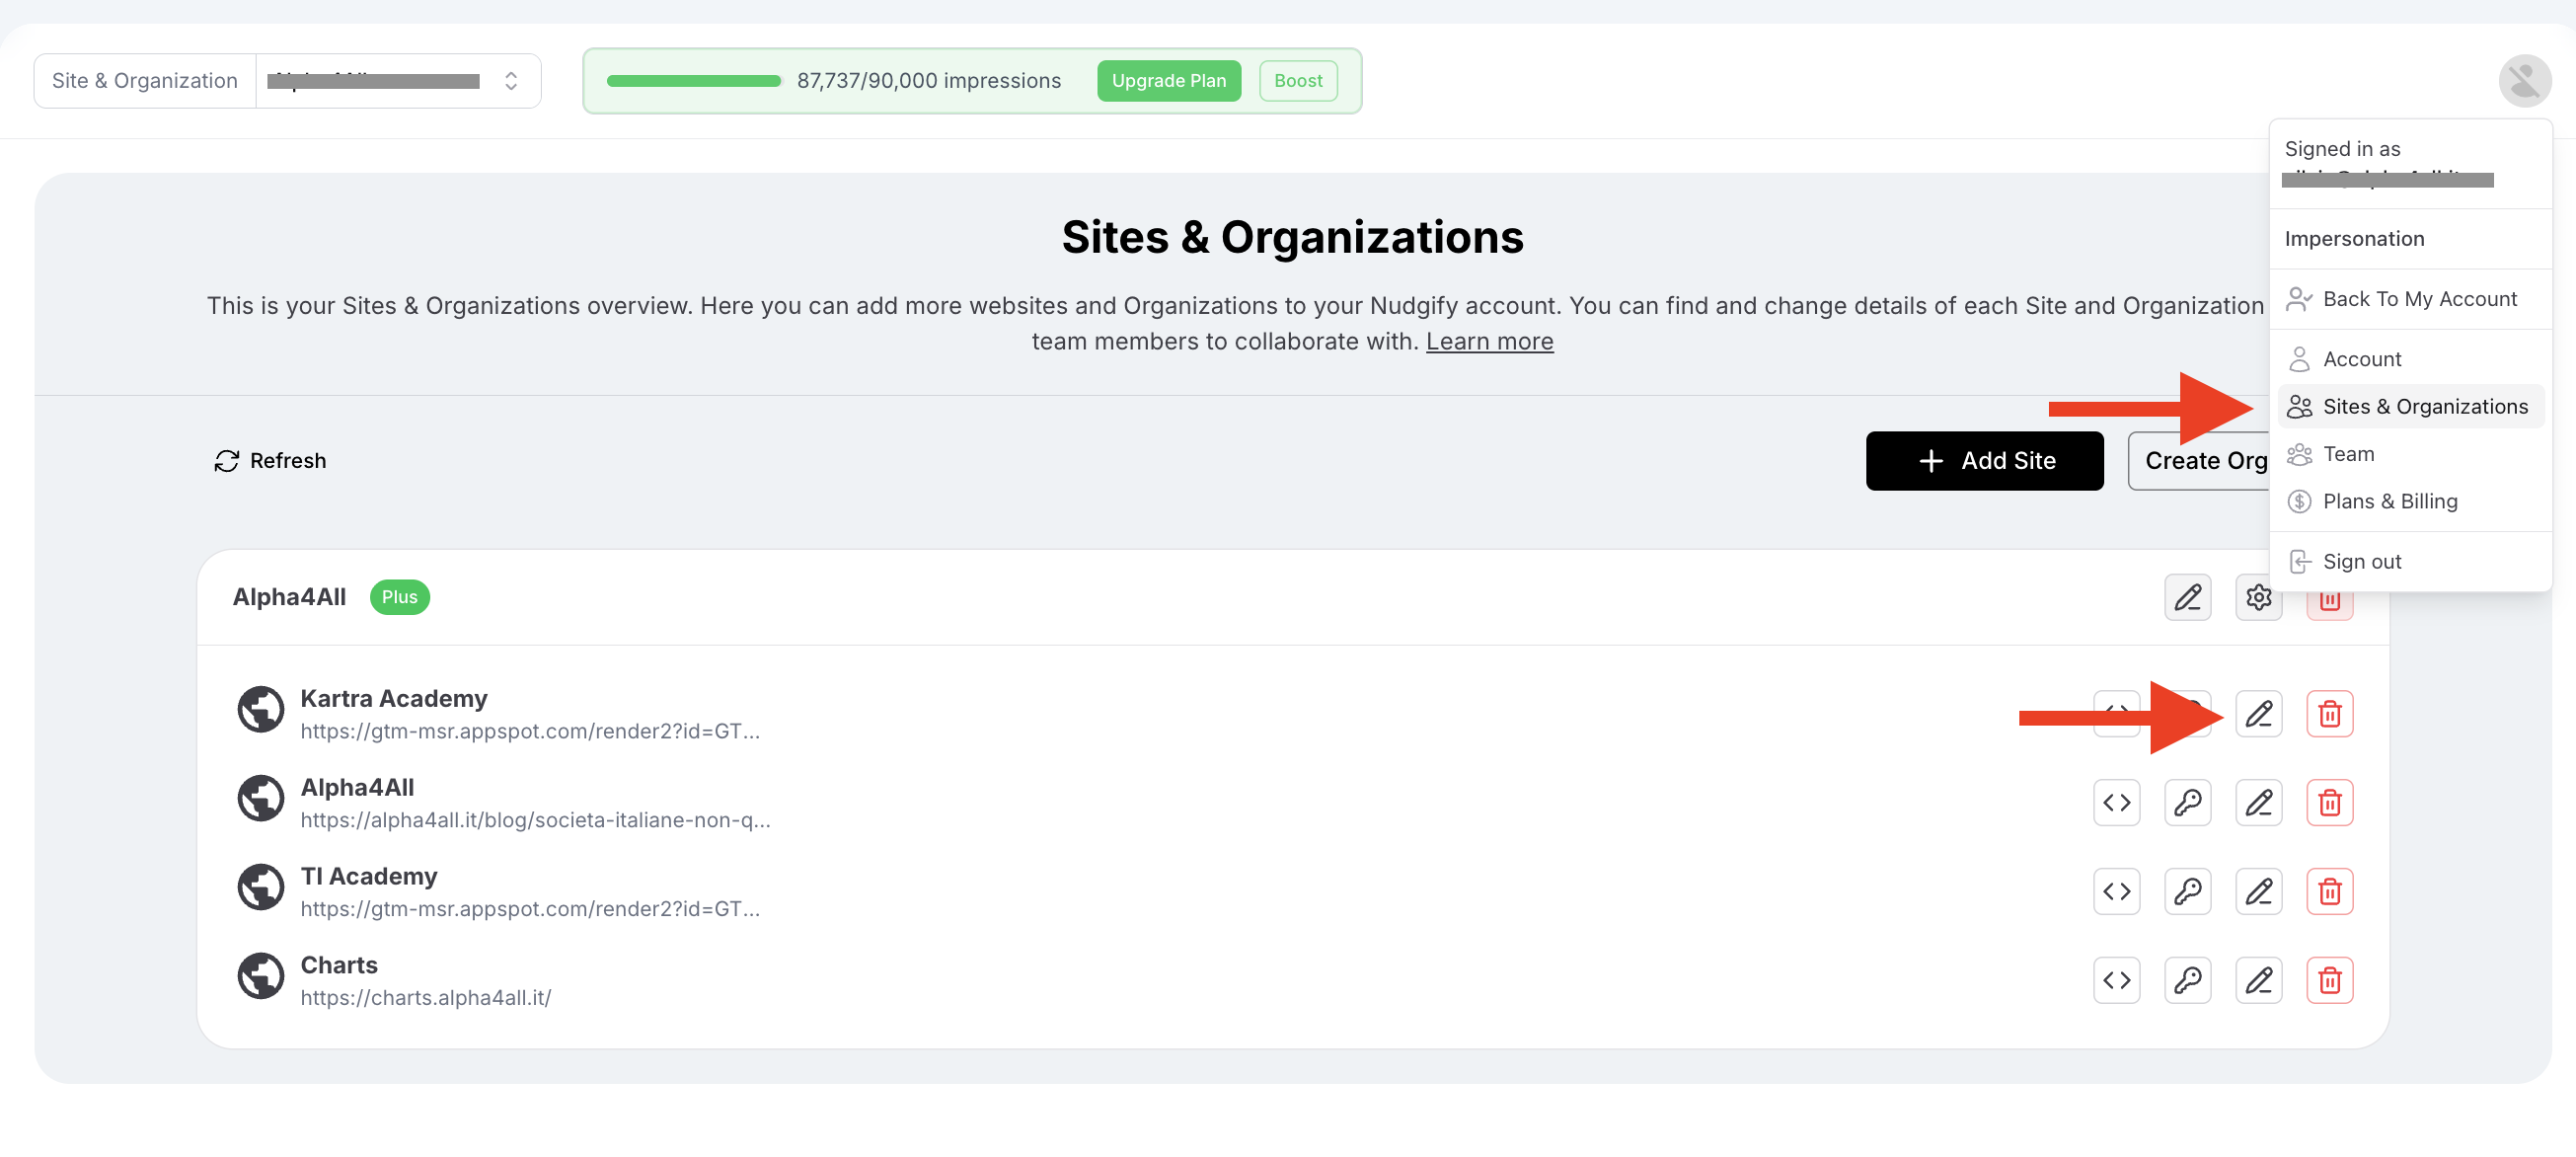Click the impressions usage progress bar

tap(693, 81)
